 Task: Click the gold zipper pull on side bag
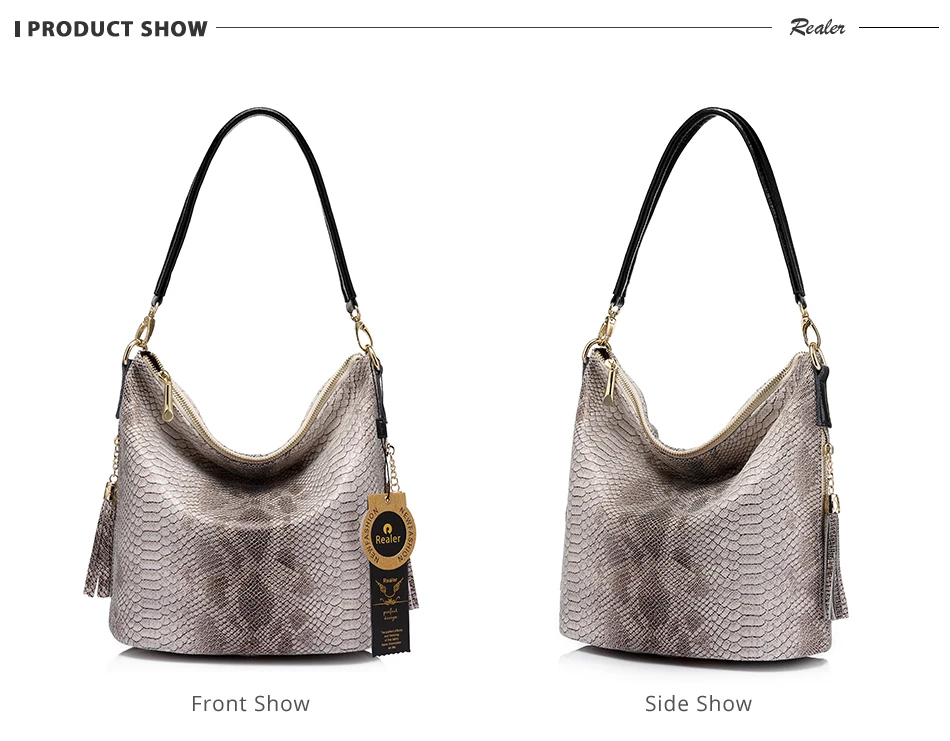click(610, 383)
